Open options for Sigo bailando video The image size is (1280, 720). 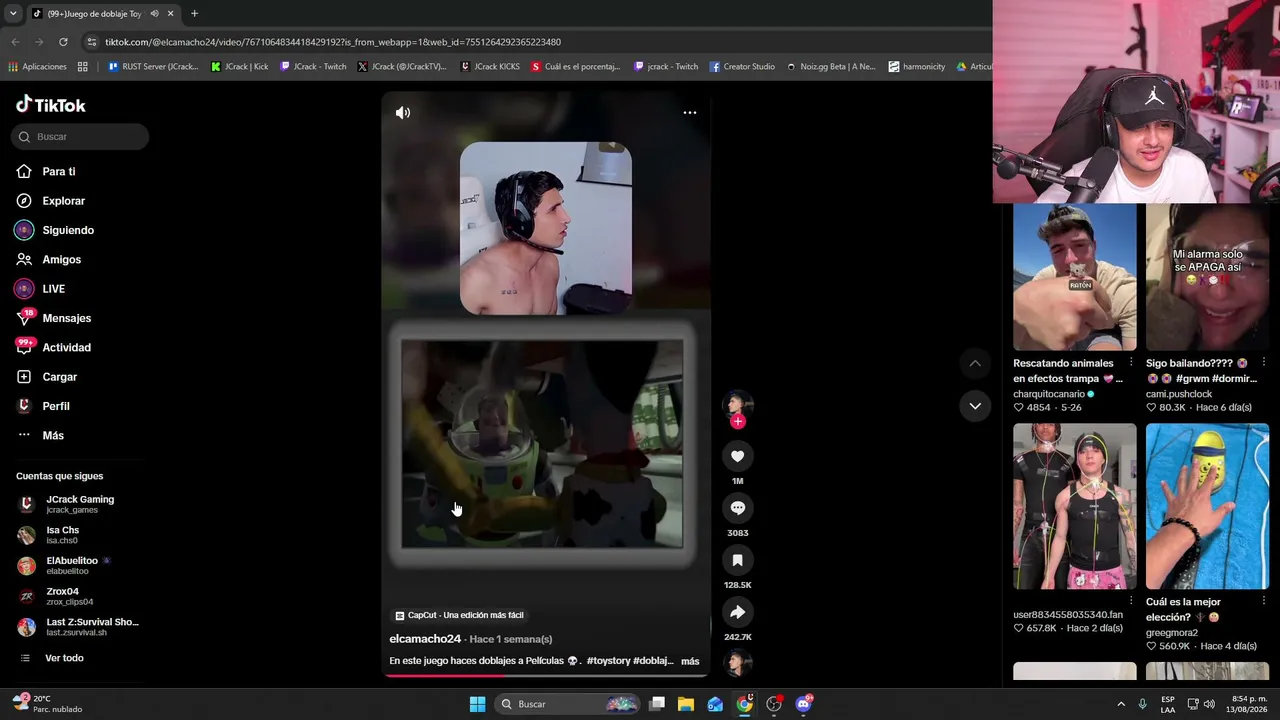pyautogui.click(x=1264, y=362)
